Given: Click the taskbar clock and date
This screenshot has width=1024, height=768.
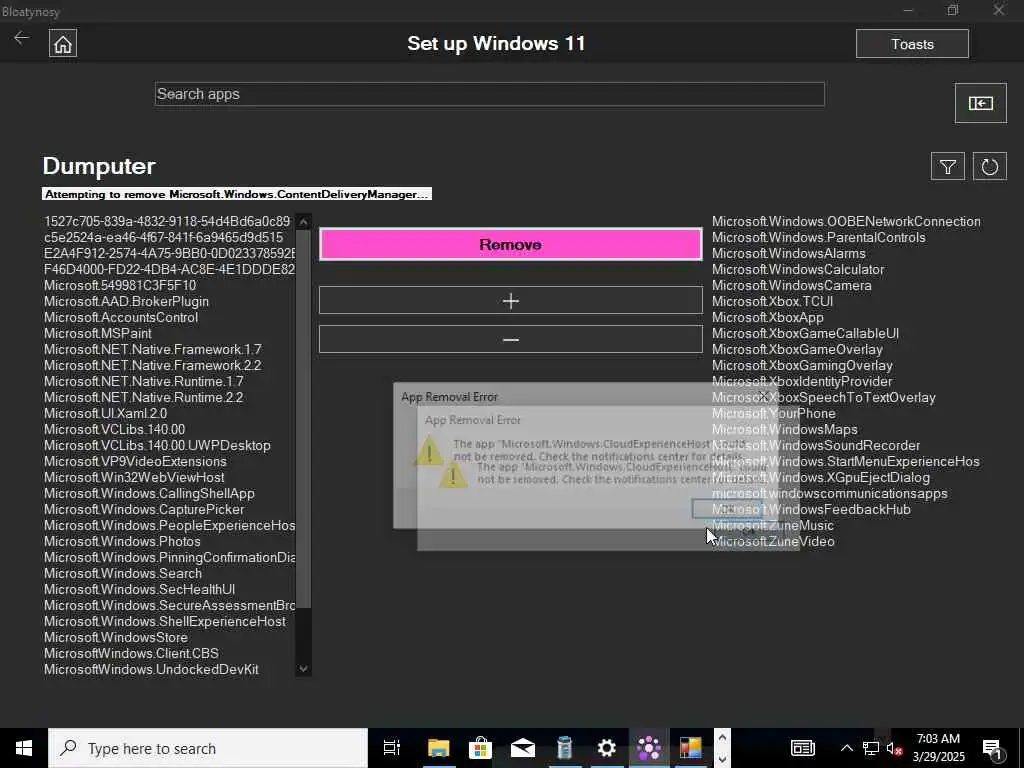Looking at the screenshot, I should point(938,748).
